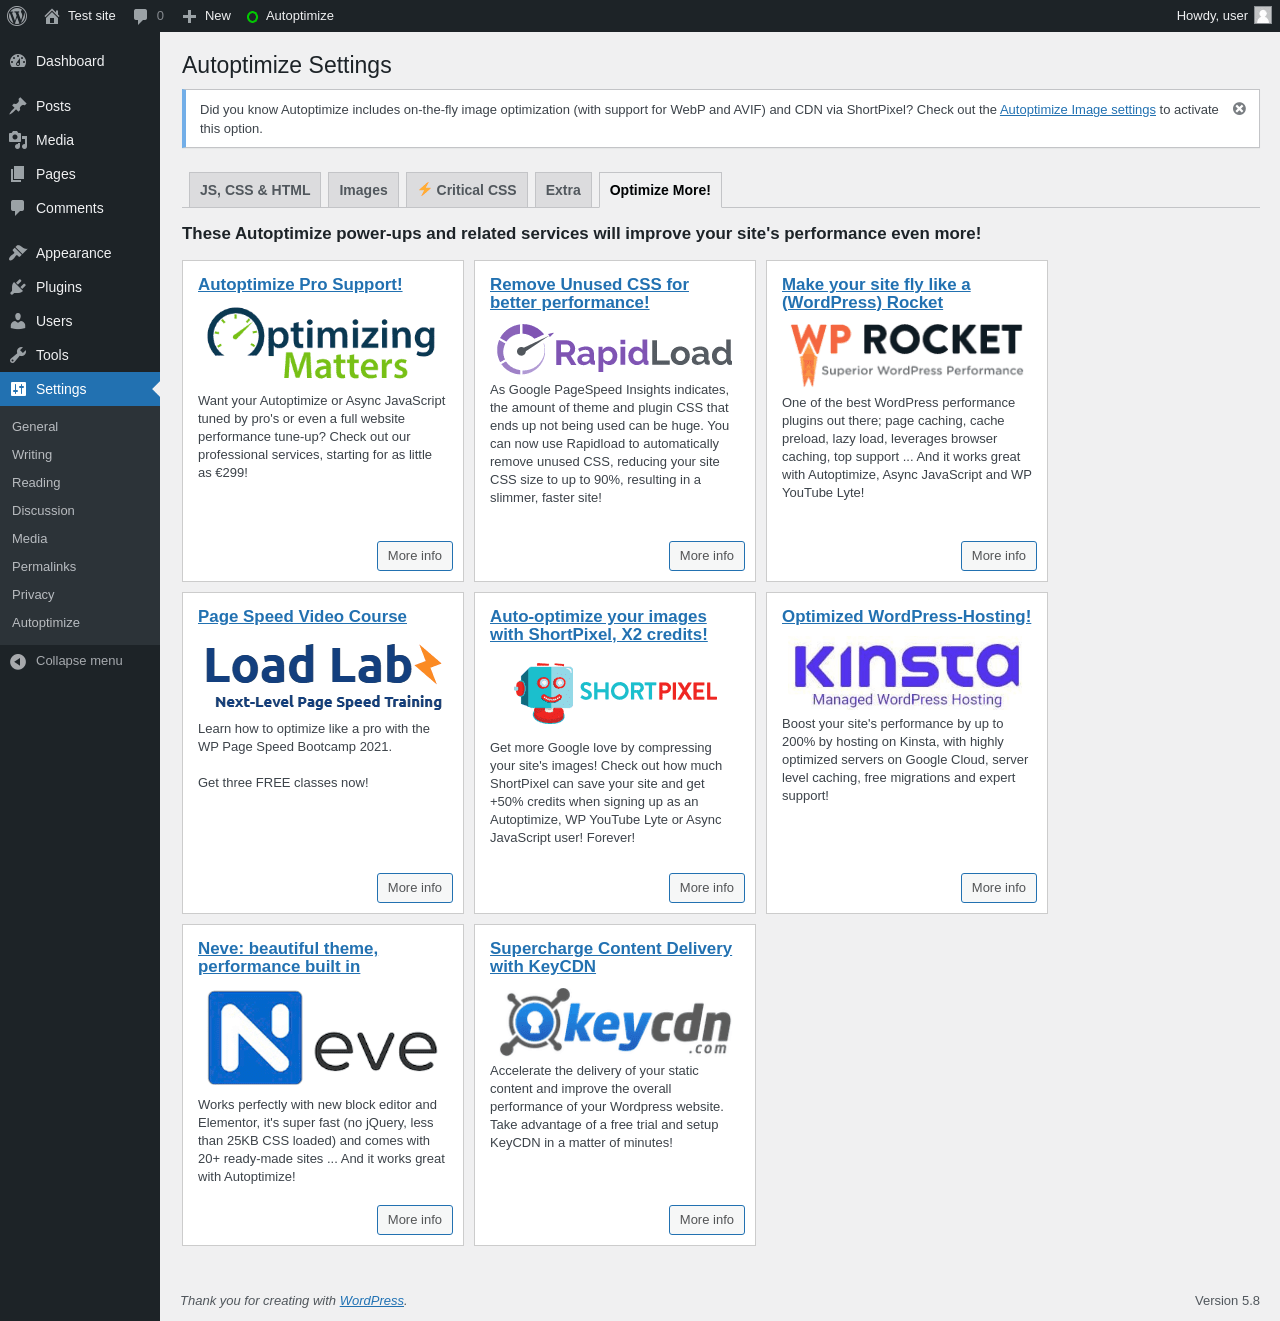This screenshot has height=1321, width=1280.
Task: Click the Dashboard gauge icon
Action: click(18, 61)
